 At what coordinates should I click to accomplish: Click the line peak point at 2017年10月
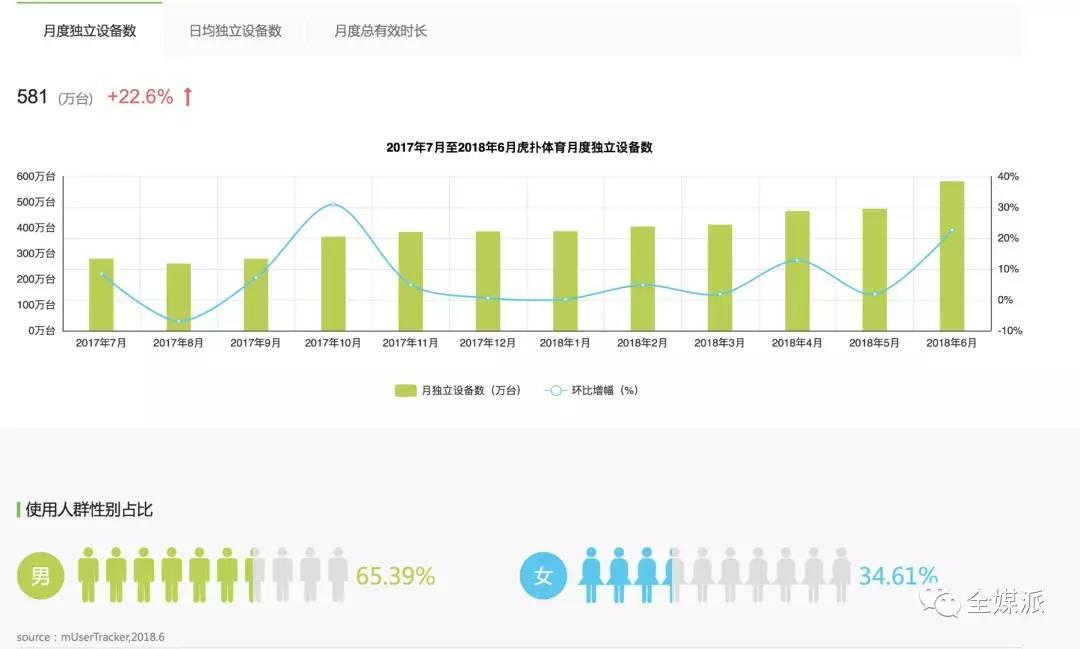[x=333, y=205]
